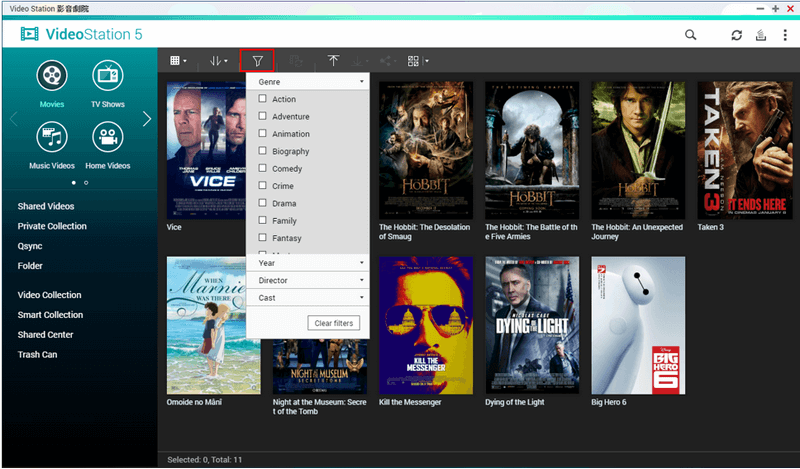Click 'Selected: 0, Total: 11' status text
The width and height of the screenshot is (800, 469).
click(x=205, y=460)
